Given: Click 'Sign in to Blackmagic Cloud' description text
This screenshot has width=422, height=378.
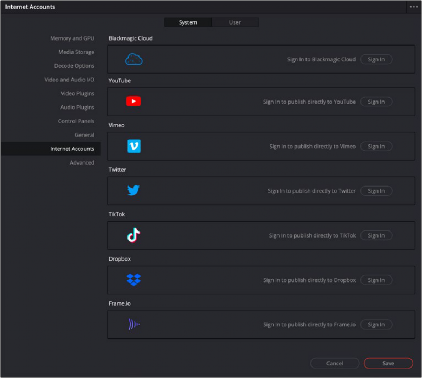Looking at the screenshot, I should pyautogui.click(x=321, y=59).
